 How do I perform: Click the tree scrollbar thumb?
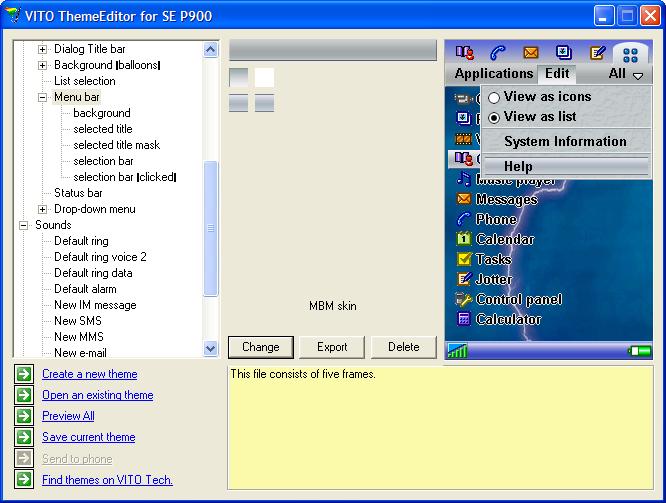coord(211,228)
